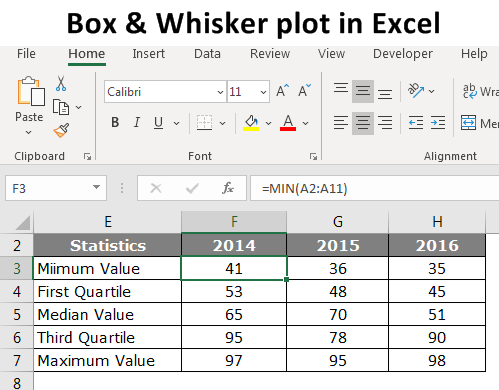Open Insert Function fx dialog

[x=228, y=188]
